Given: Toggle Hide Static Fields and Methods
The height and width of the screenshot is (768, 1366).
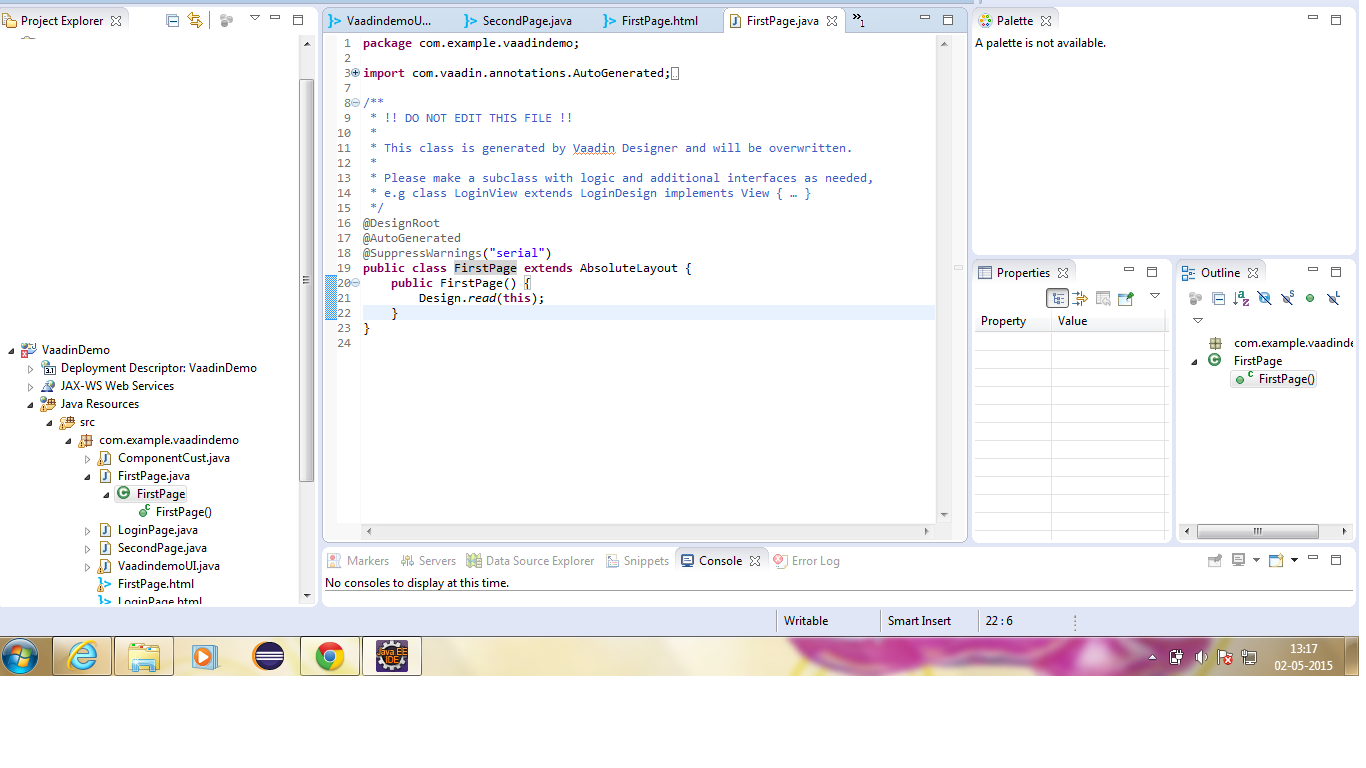Looking at the screenshot, I should click(x=1287, y=298).
